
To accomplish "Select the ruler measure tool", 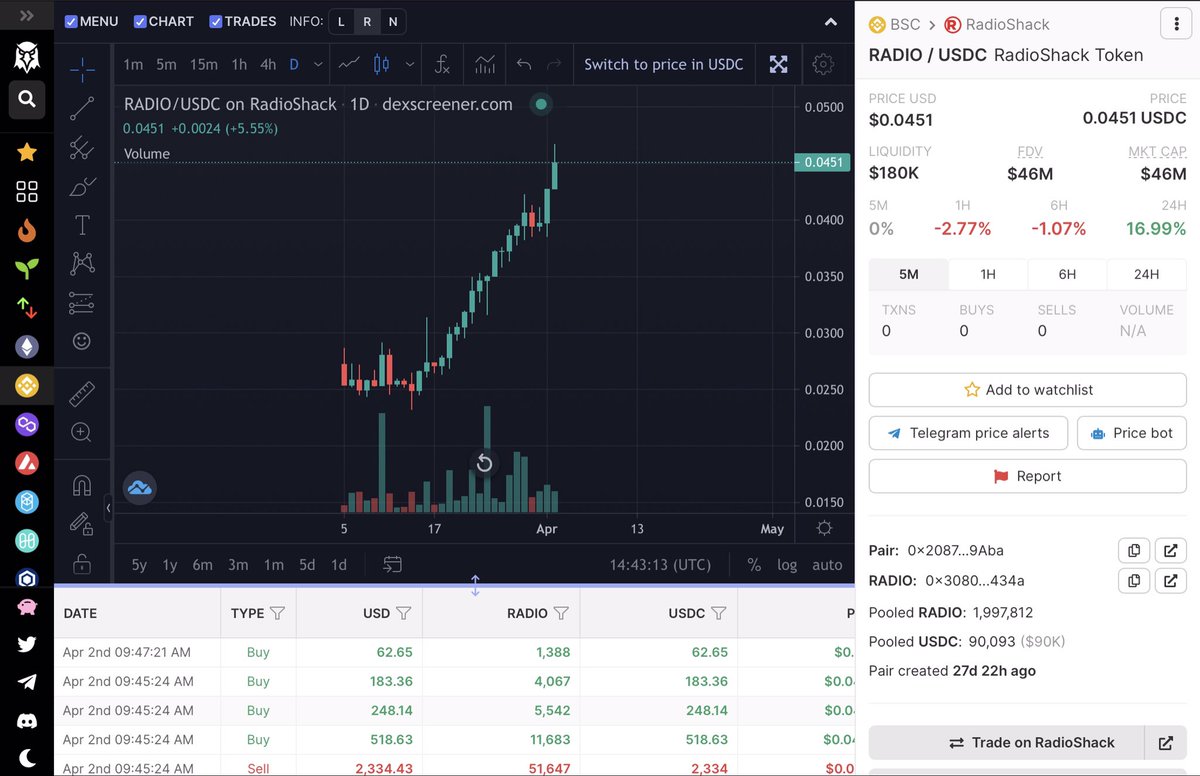I will 82,394.
